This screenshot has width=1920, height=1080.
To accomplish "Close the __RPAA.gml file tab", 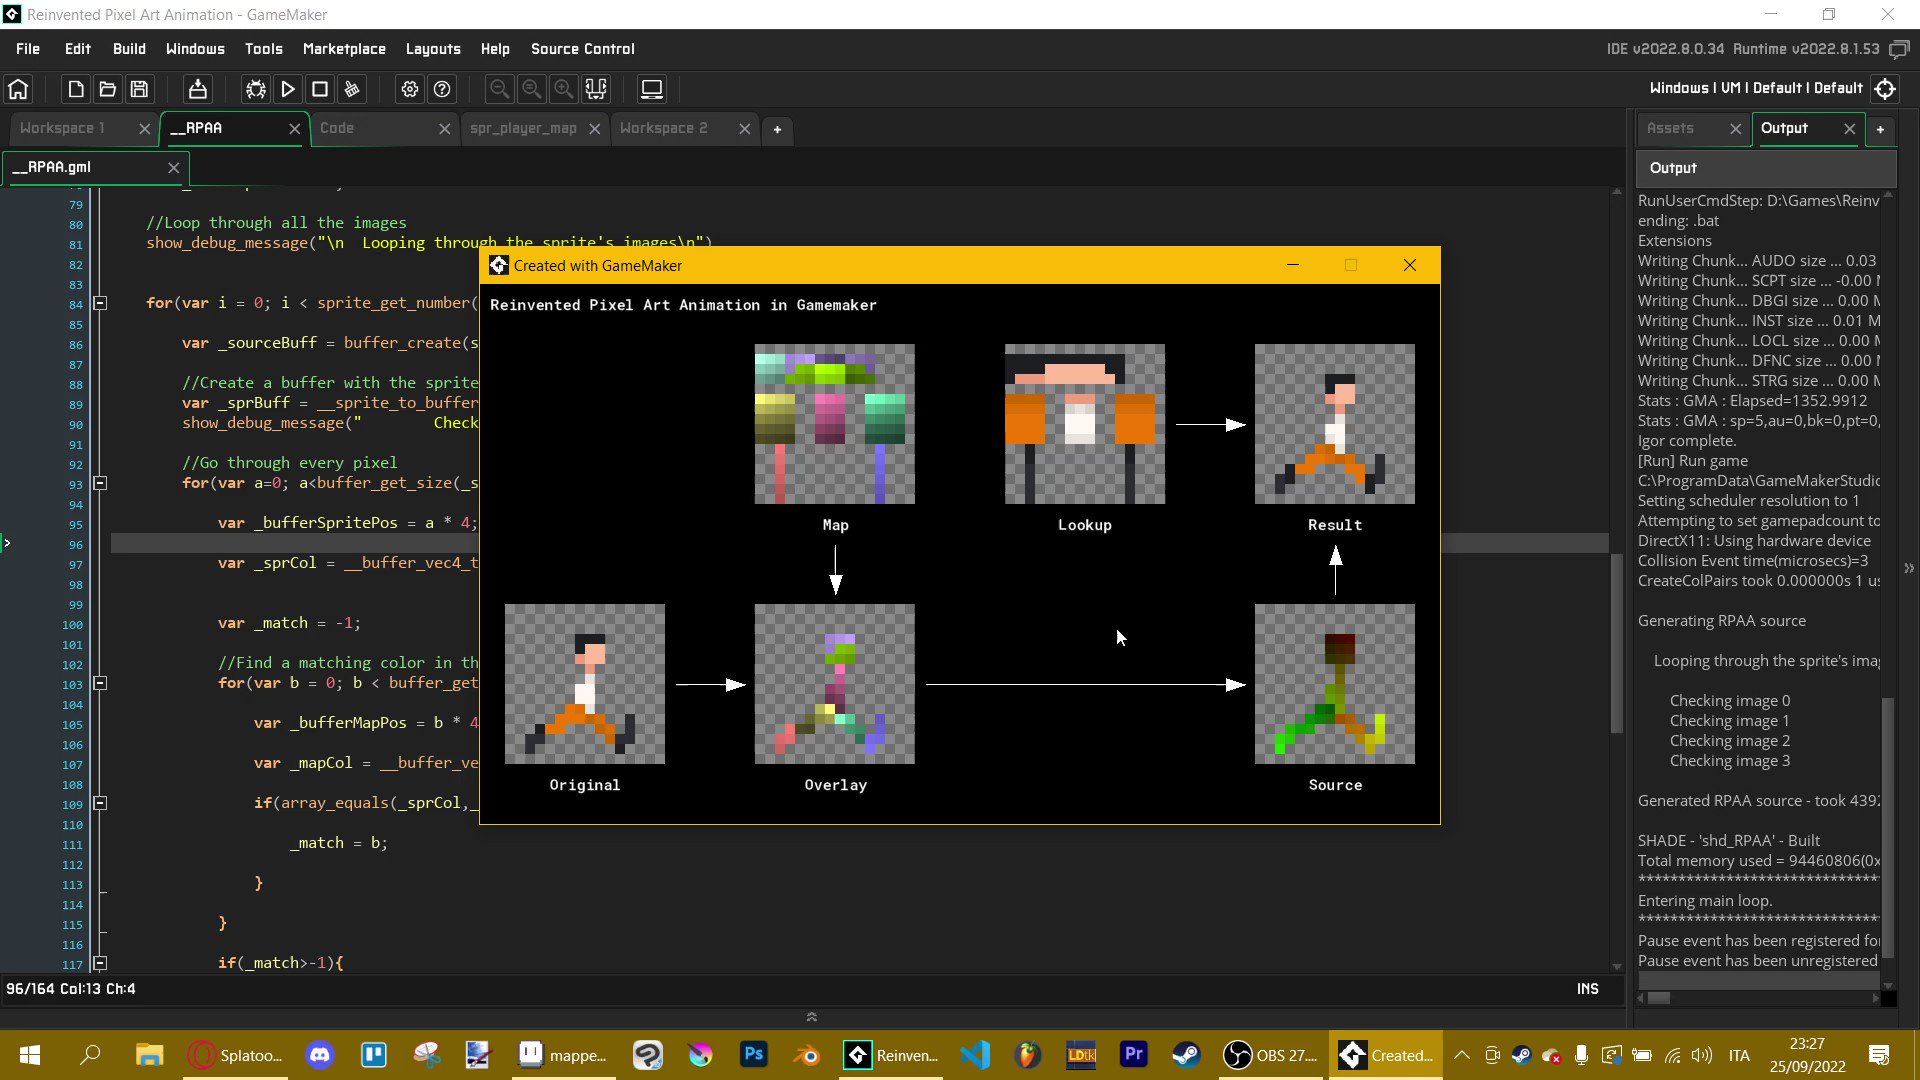I will [x=174, y=168].
